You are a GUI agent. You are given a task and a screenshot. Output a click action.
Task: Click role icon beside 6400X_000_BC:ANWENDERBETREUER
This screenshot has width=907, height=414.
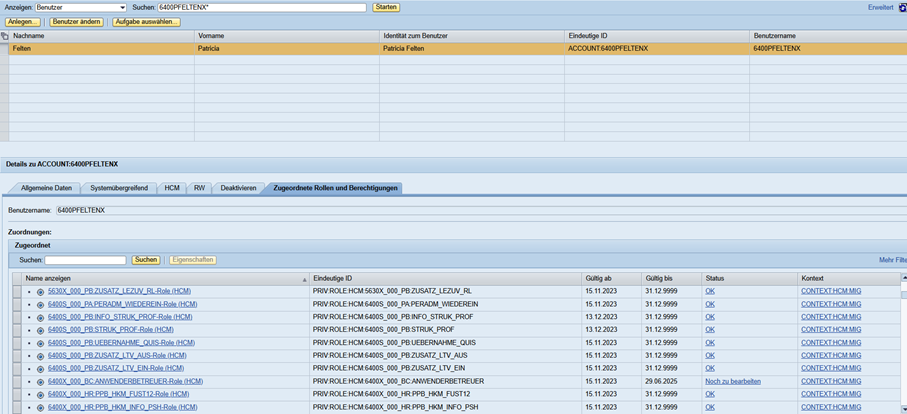click(x=40, y=381)
